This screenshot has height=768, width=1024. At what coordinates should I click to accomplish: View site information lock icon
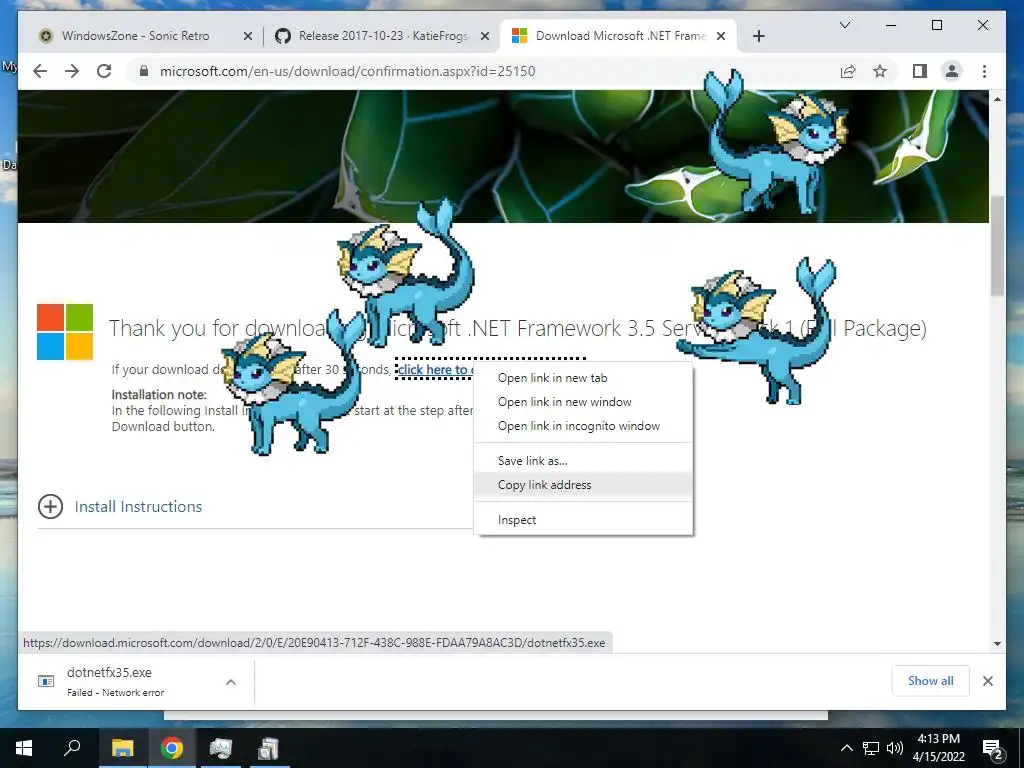click(144, 71)
